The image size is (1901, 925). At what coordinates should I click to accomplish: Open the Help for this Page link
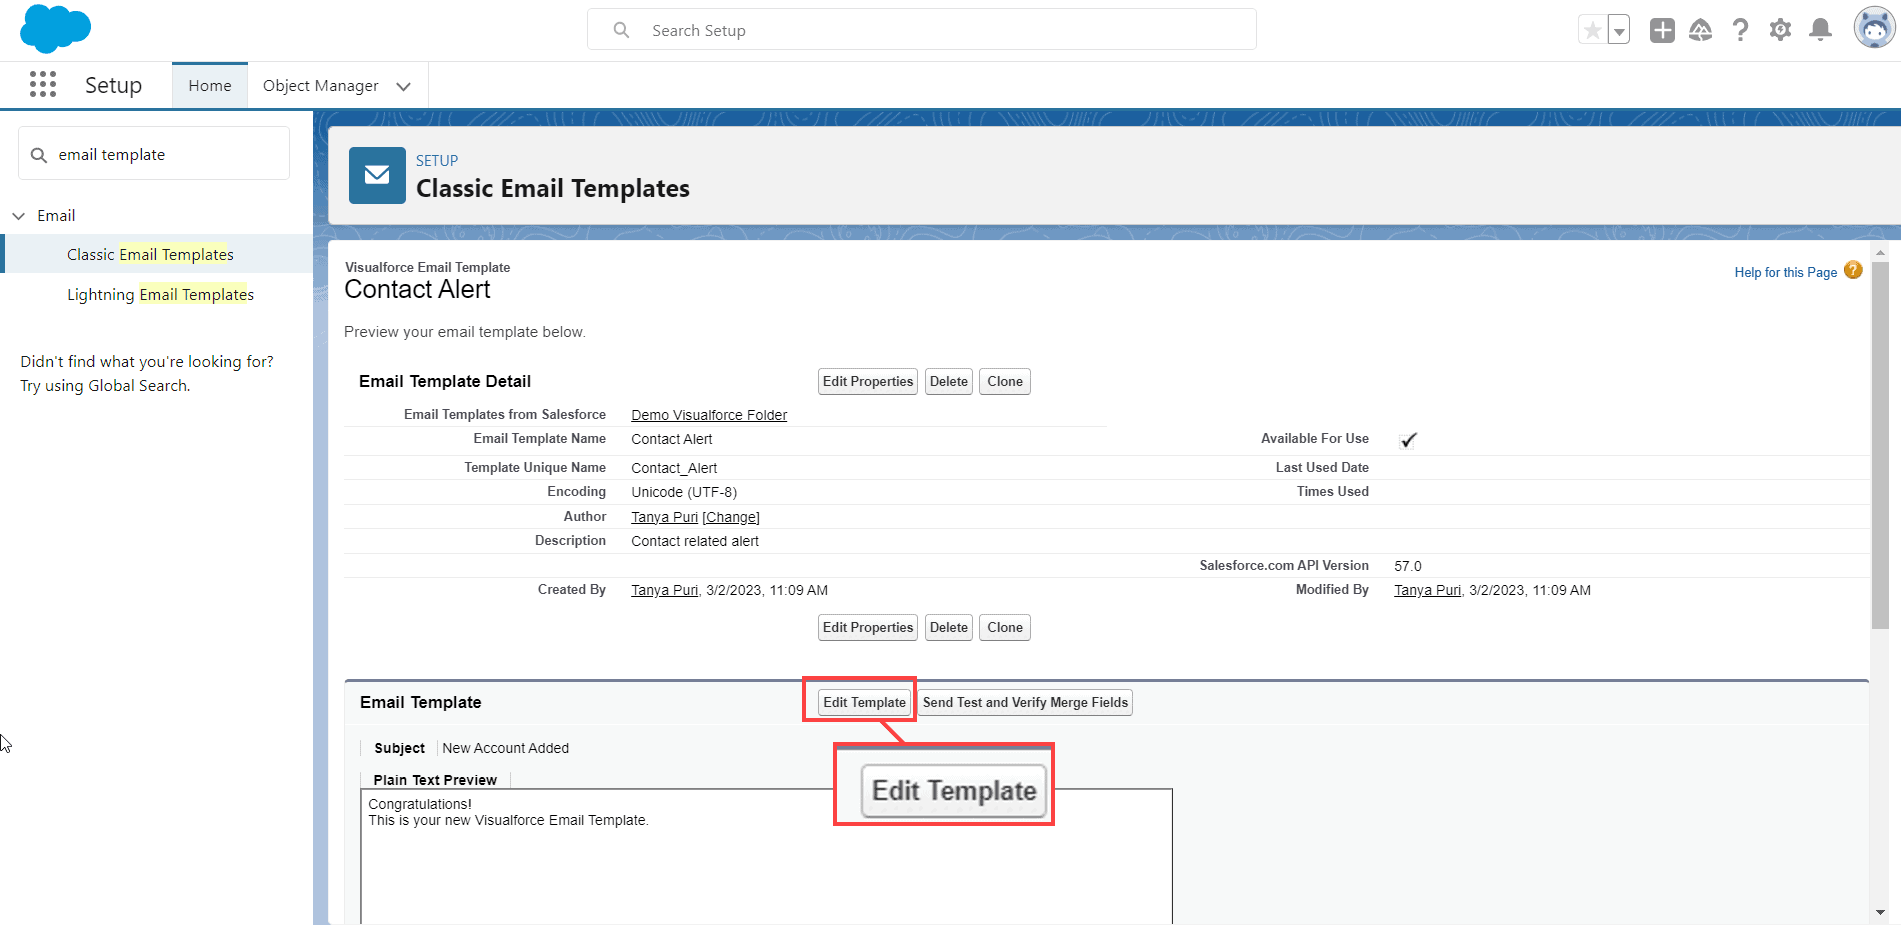point(1785,272)
